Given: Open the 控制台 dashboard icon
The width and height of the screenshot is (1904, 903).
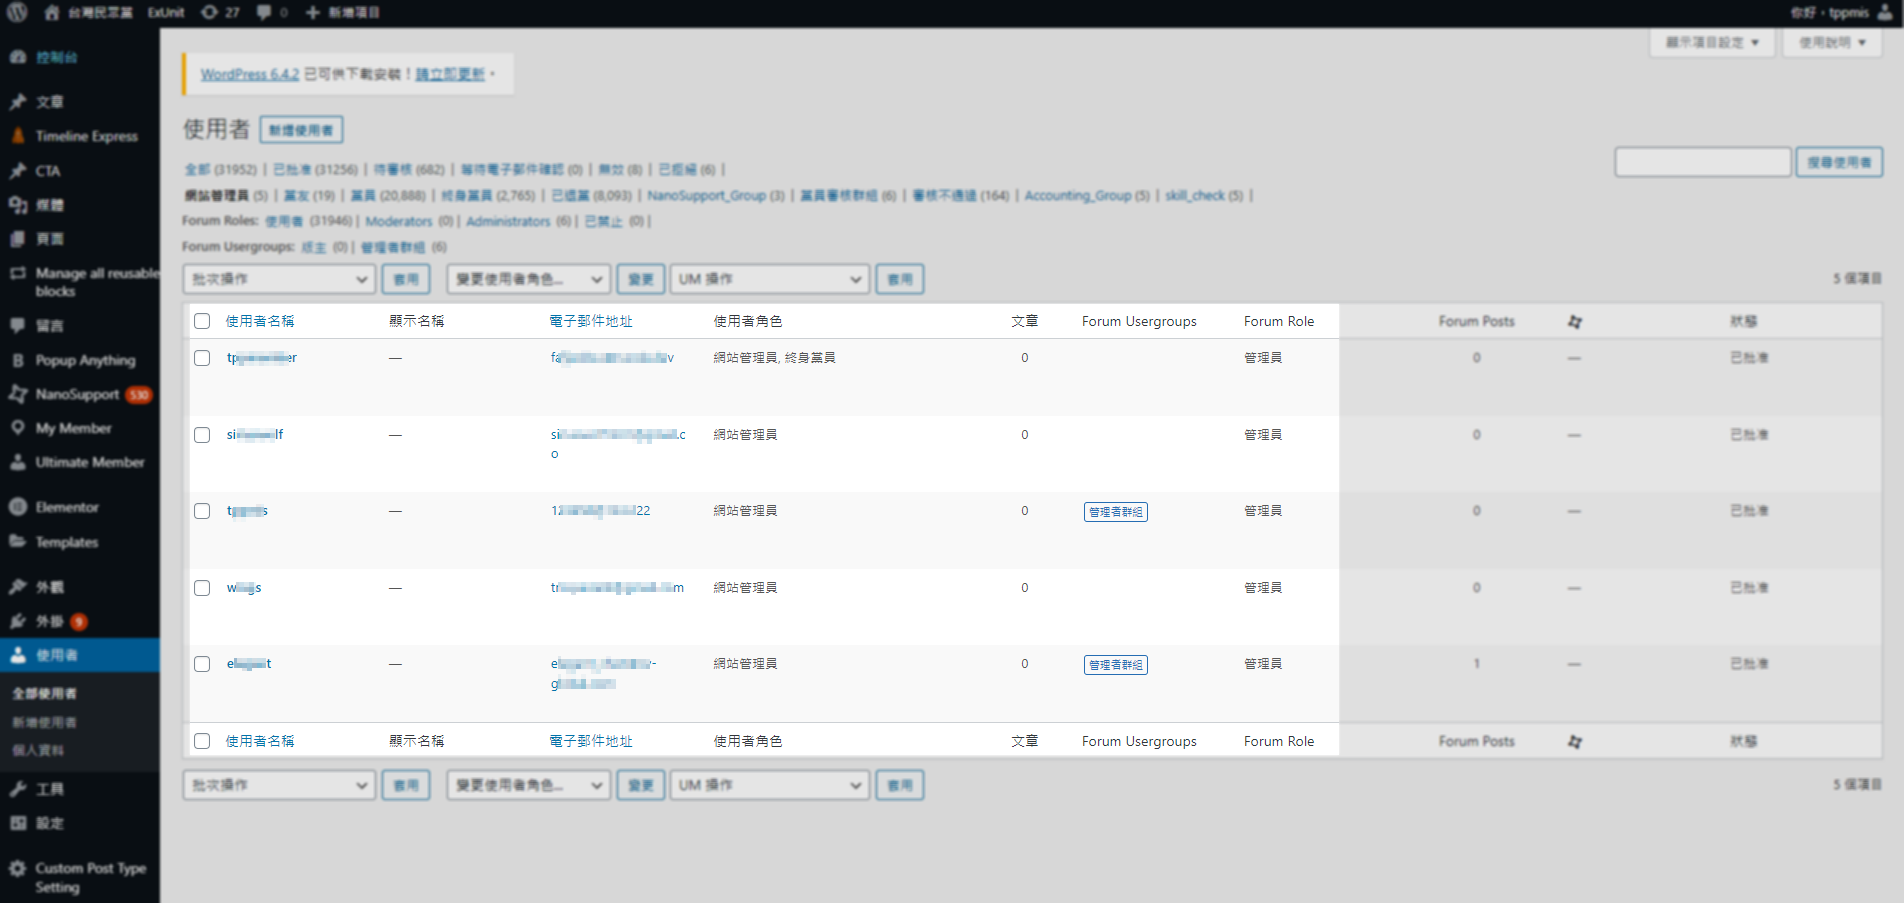Looking at the screenshot, I should tap(17, 57).
